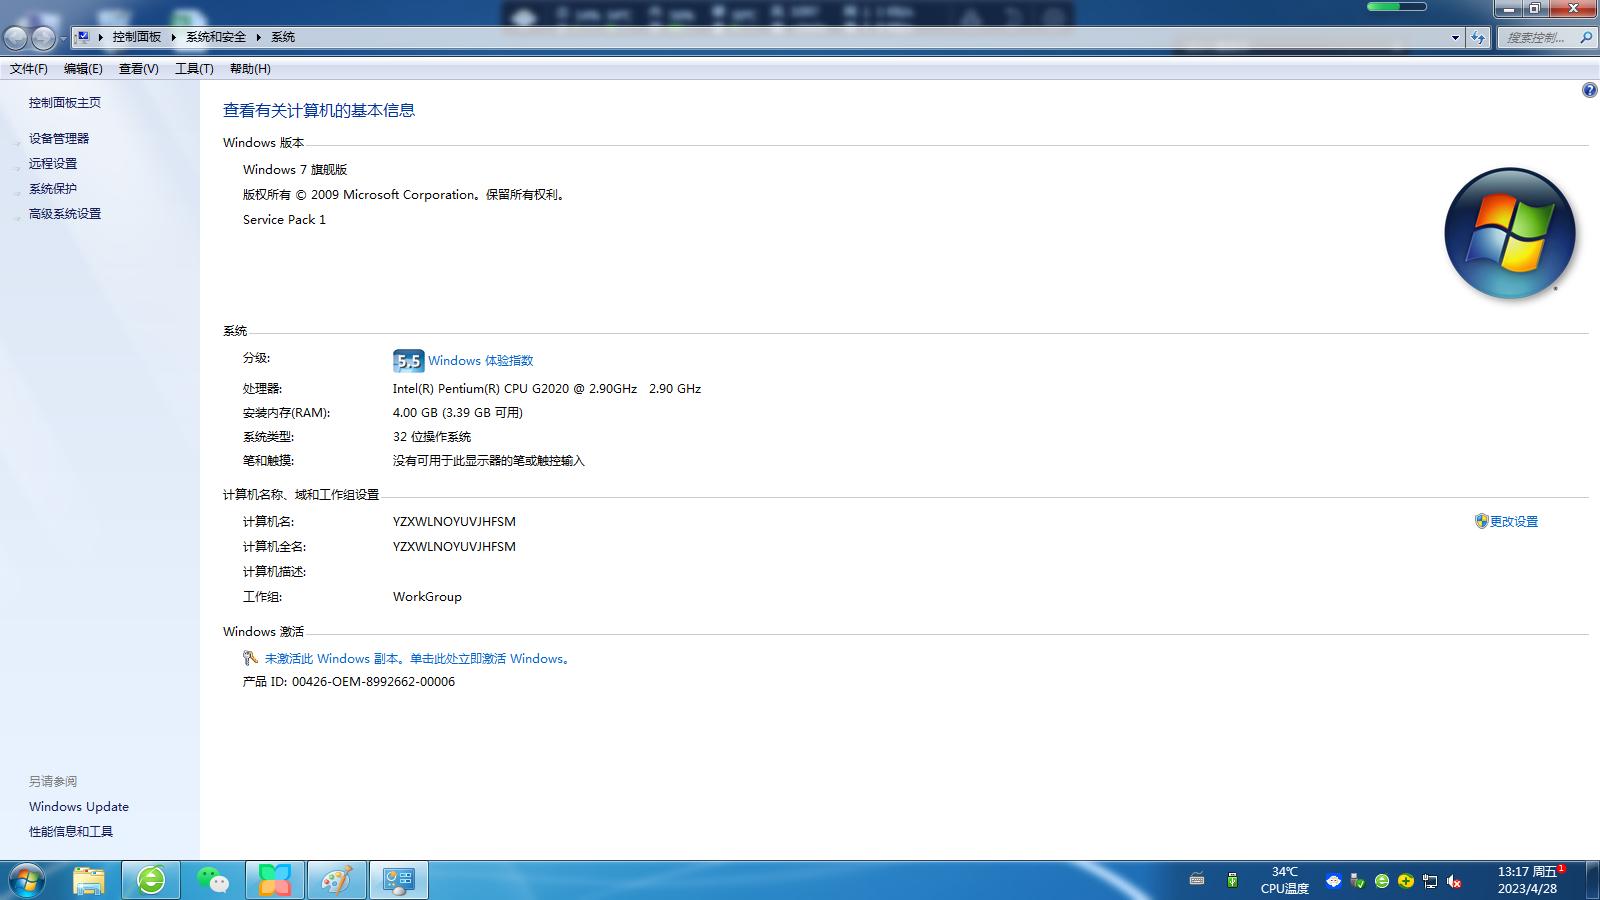Open the network status tray icon
The image size is (1600, 900).
pyautogui.click(x=1430, y=882)
